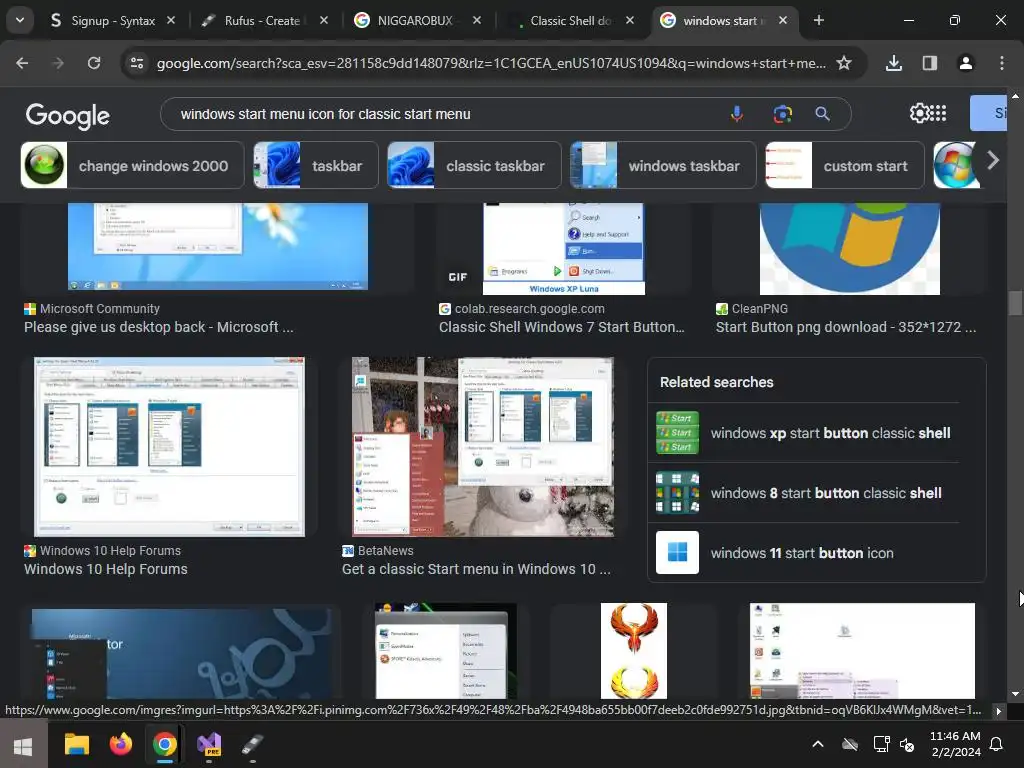Open Windows 10 Help Forums thumbnail
The width and height of the screenshot is (1024, 768).
click(169, 447)
